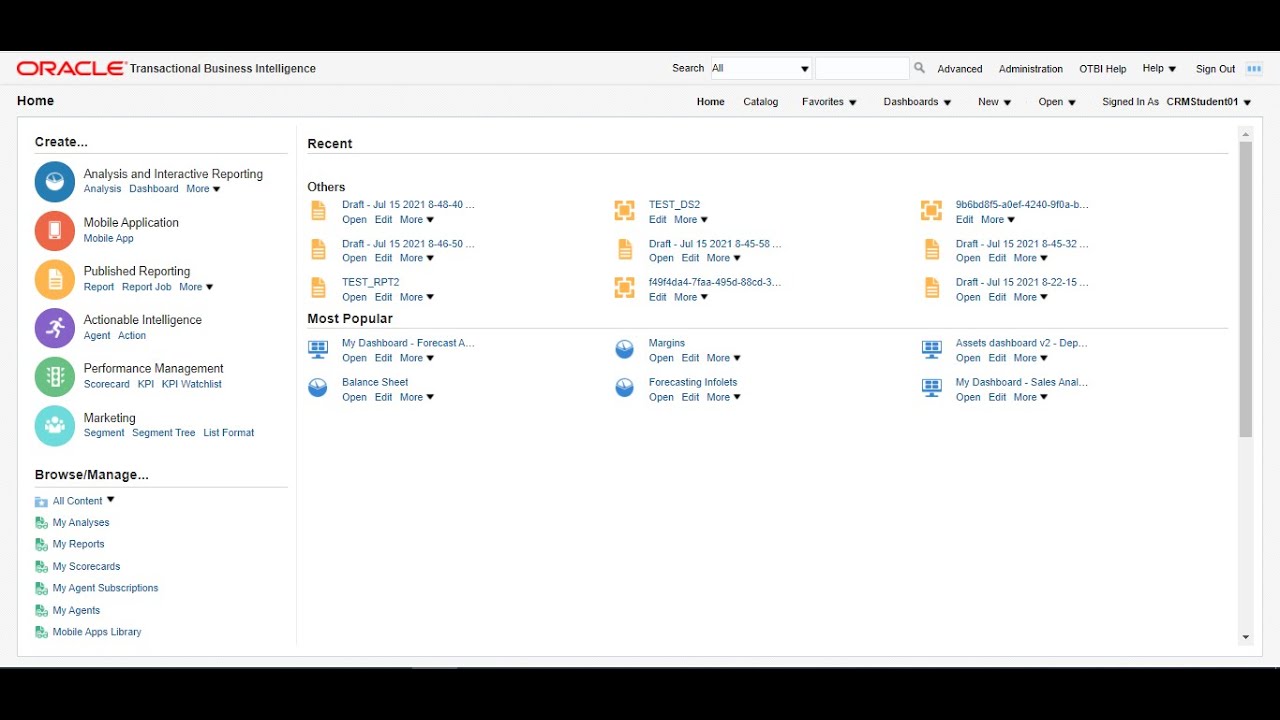Click Open for Forecasting Infolets

coord(661,398)
